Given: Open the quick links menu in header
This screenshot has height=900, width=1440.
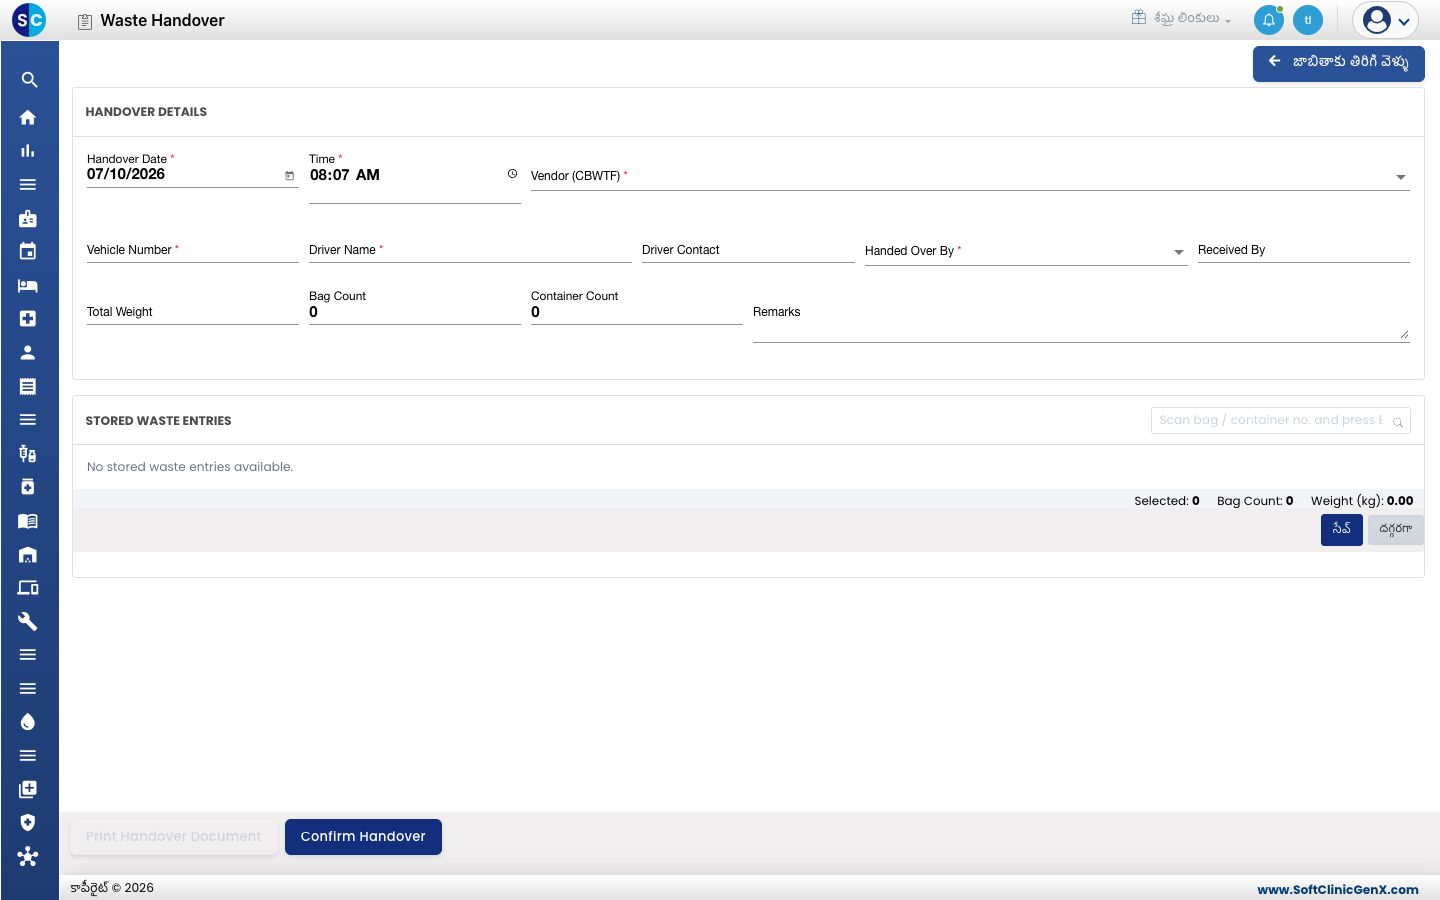Looking at the screenshot, I should (x=1181, y=18).
